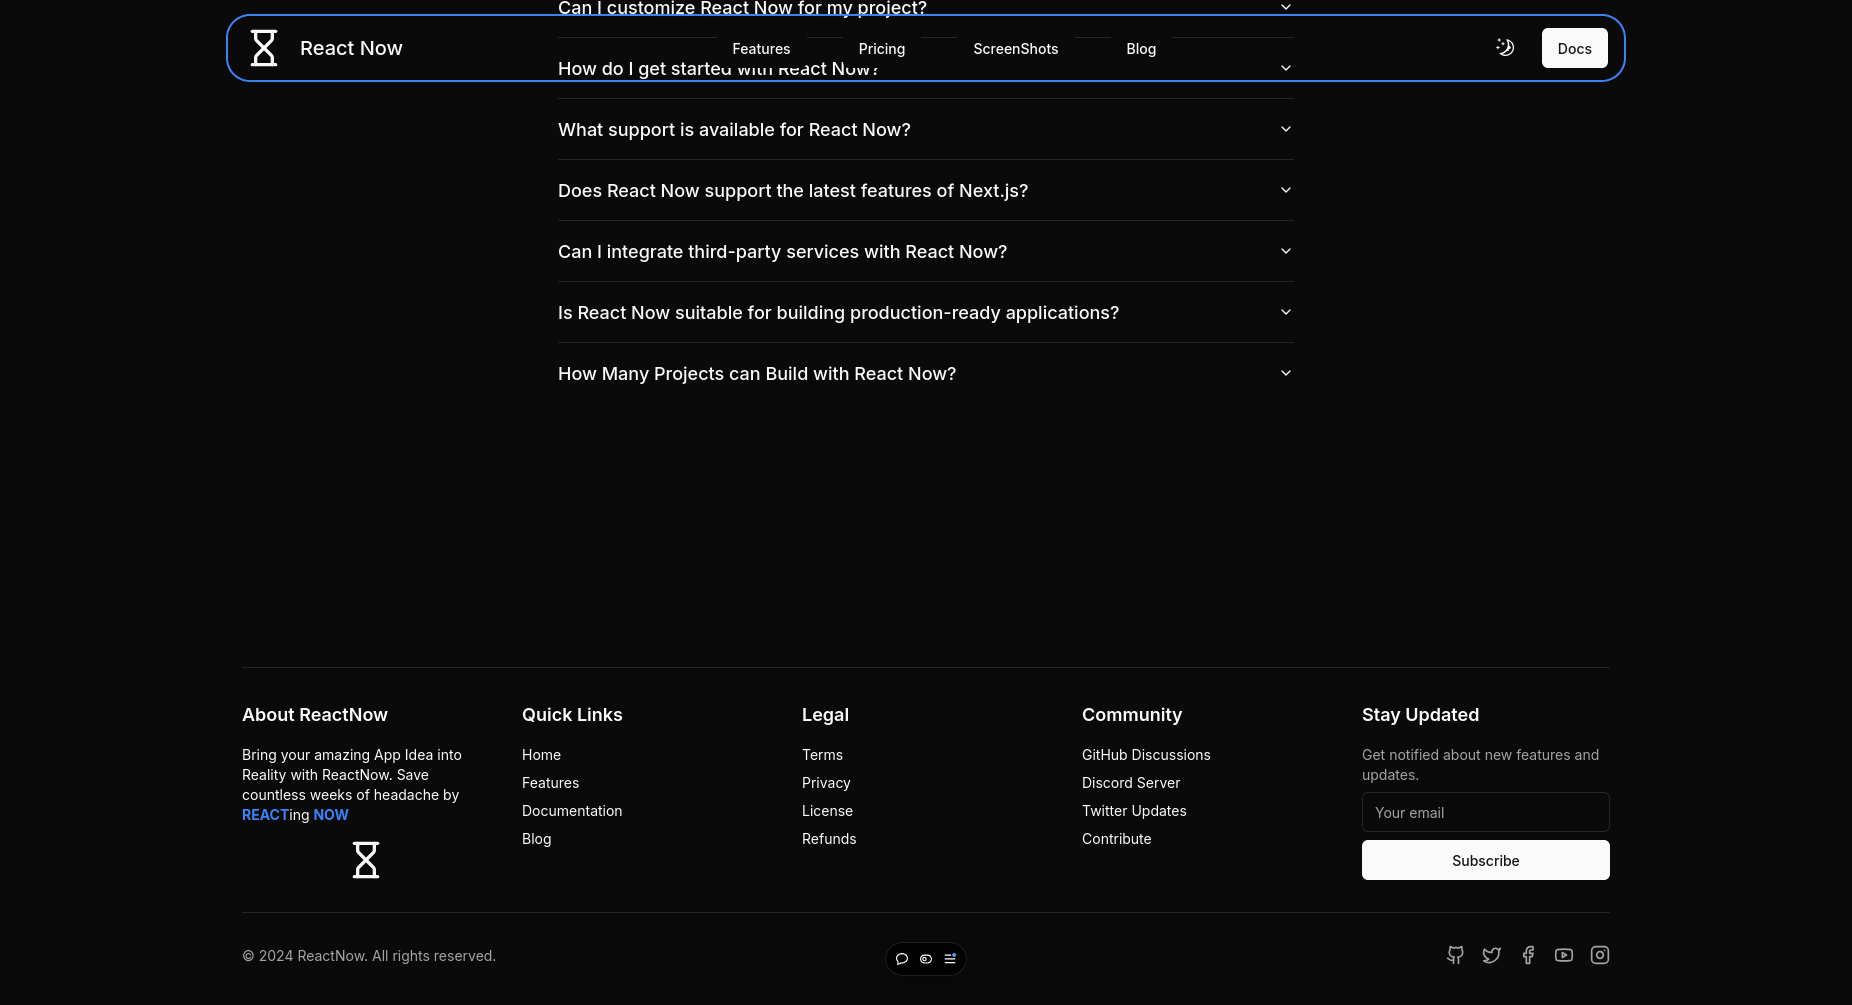Viewport: 1852px width, 1005px height.
Task: Click the 'About ReactNow' heading
Action: point(315,715)
